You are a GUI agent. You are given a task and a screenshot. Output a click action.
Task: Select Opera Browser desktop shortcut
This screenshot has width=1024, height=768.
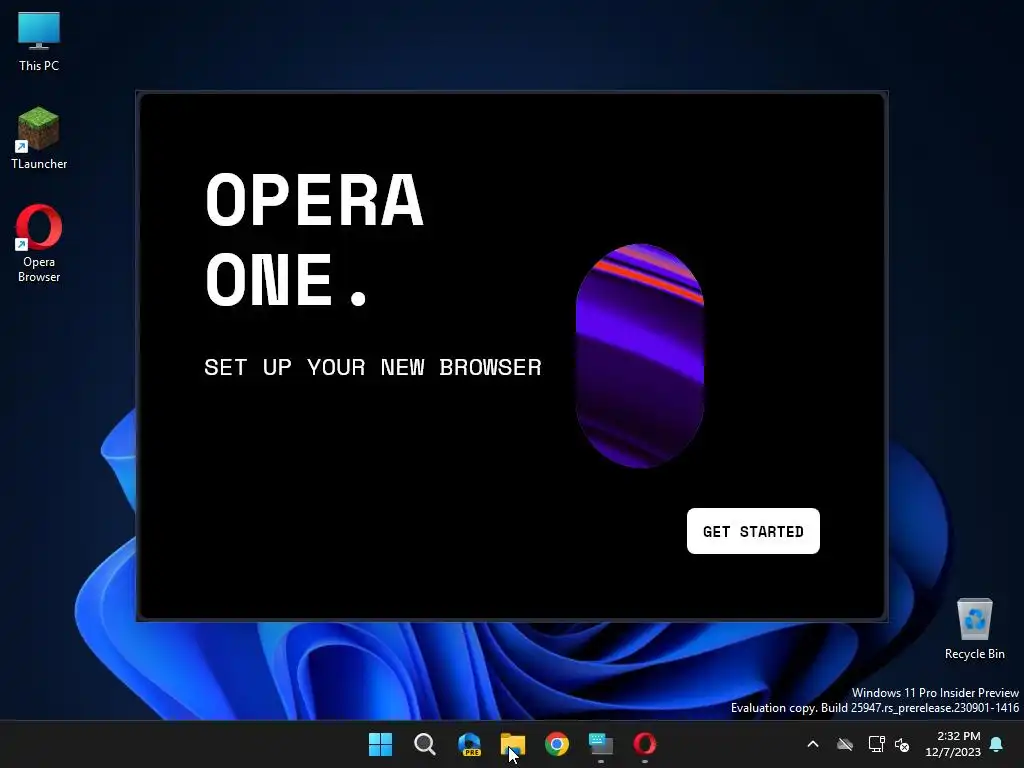point(39,244)
